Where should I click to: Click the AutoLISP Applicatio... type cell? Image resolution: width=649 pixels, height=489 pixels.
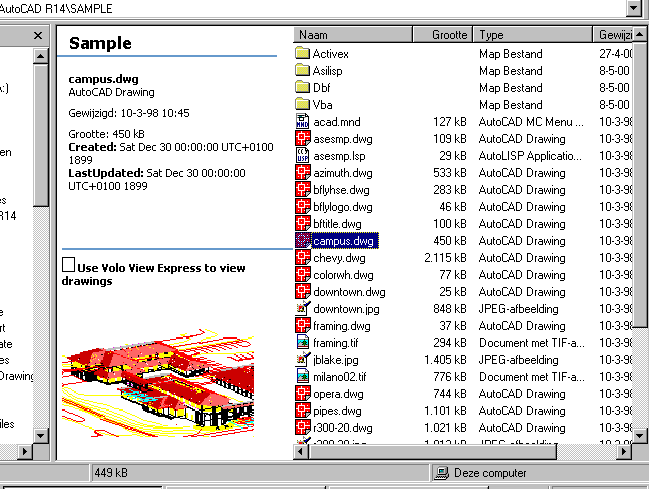click(530, 156)
